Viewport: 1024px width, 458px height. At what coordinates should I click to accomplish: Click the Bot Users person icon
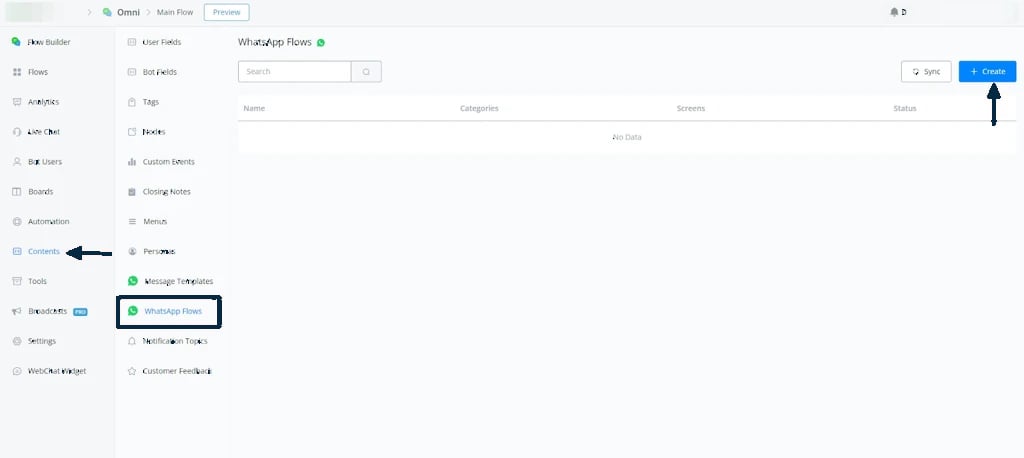click(17, 161)
